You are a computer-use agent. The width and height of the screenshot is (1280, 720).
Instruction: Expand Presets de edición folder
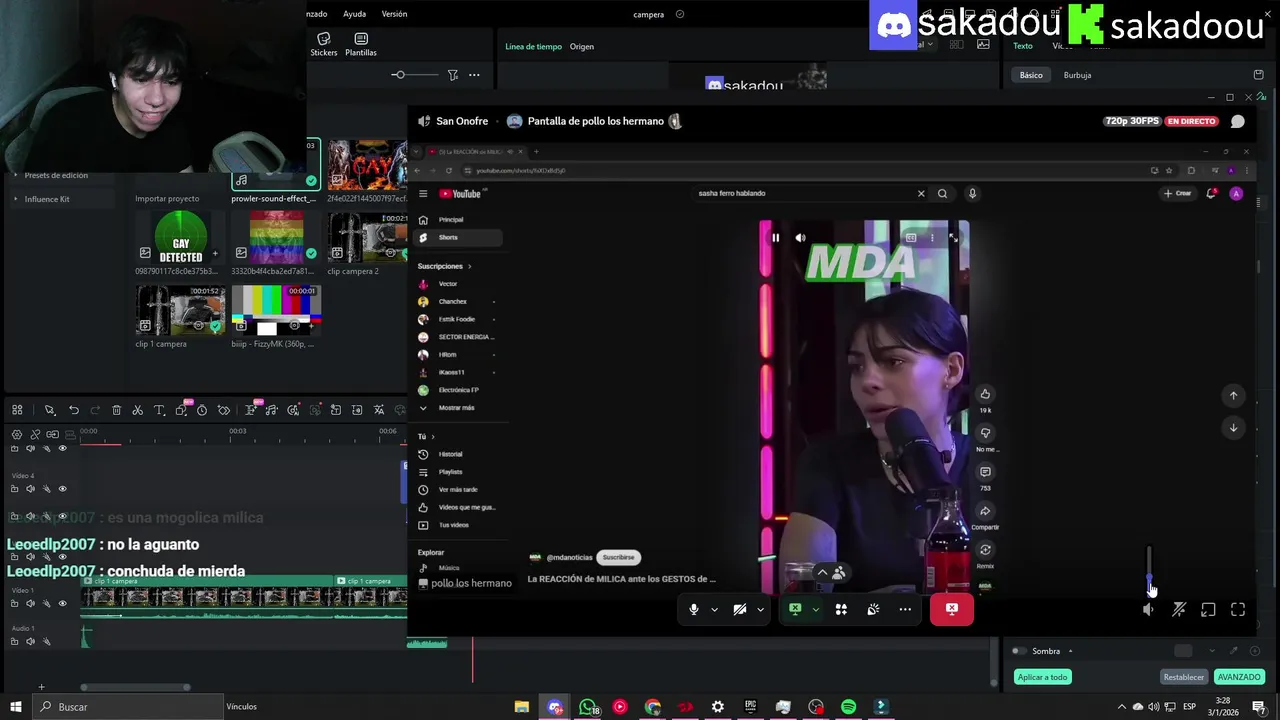[15, 175]
